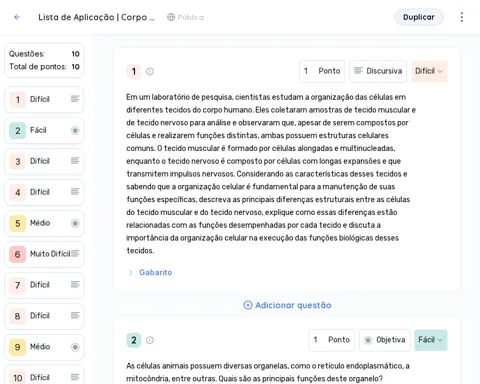Click the lines icon in sidebar item 8
This screenshot has height=384, width=480.
(75, 315)
